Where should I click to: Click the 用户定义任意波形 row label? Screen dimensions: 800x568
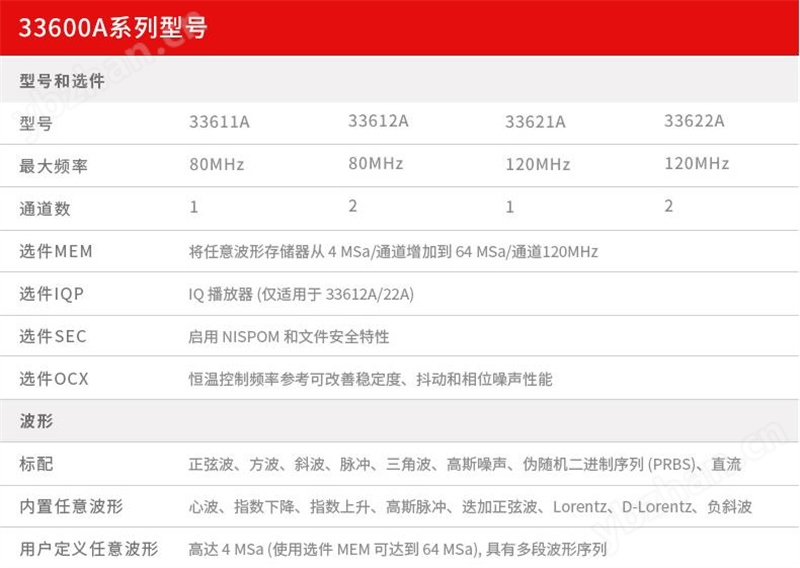[89, 549]
